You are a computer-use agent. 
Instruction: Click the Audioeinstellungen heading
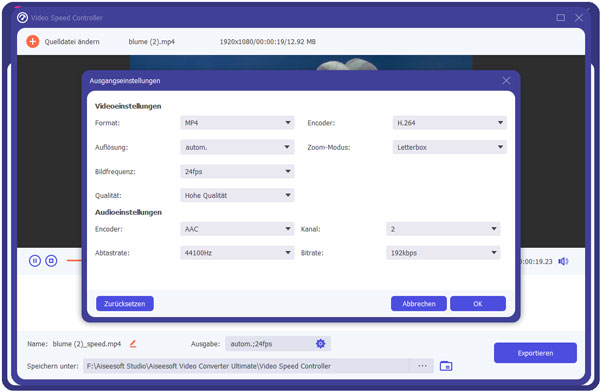coord(128,212)
